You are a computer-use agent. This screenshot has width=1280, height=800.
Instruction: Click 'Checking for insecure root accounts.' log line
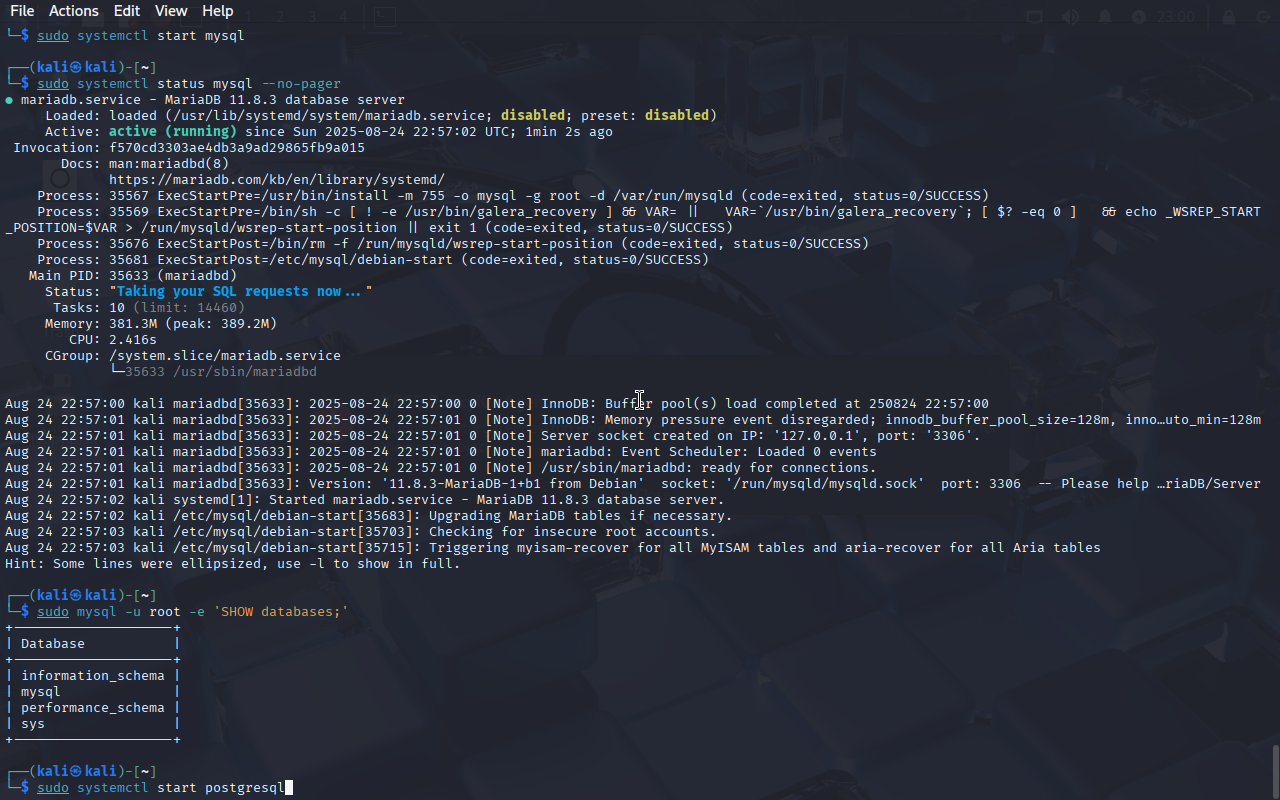coord(361,532)
